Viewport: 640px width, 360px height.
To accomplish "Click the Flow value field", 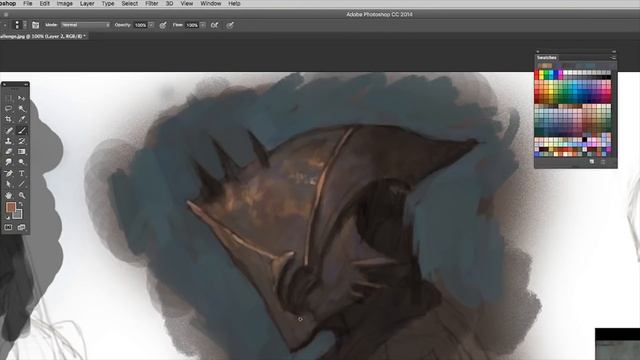I will pos(192,25).
